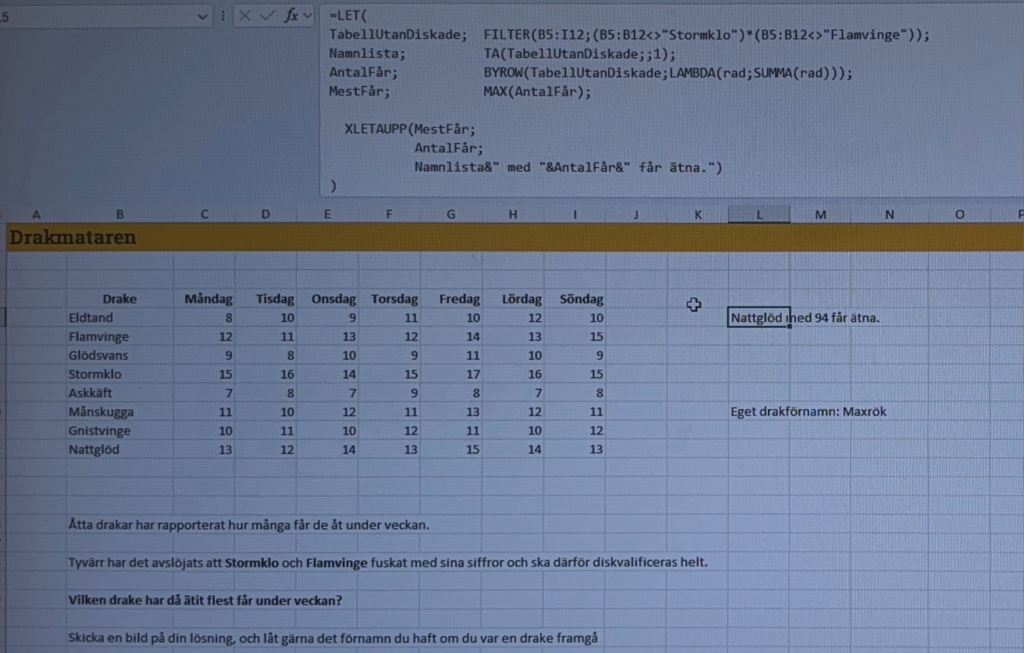Click Gnistvinge's Söndag value 12
Image resolution: width=1024 pixels, height=653 pixels.
coord(575,431)
